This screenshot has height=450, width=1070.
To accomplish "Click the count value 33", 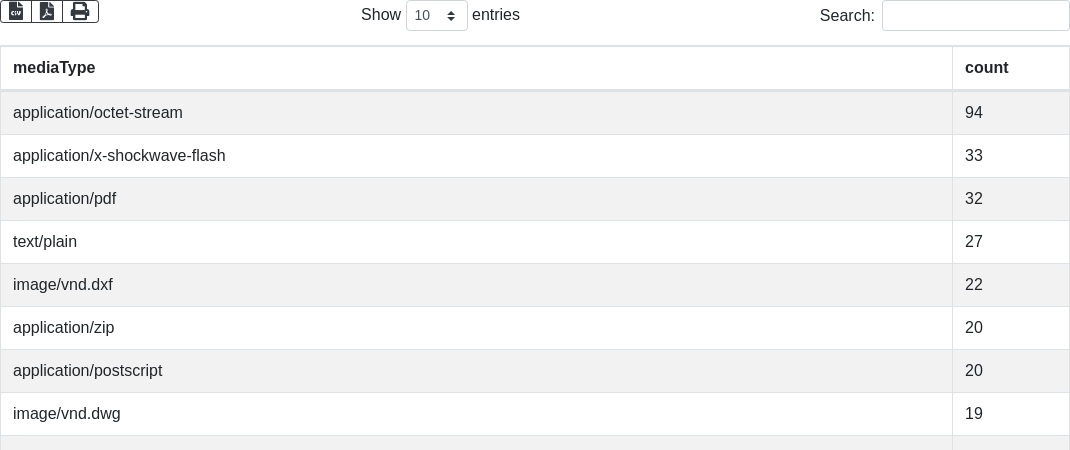I will coord(974,156).
